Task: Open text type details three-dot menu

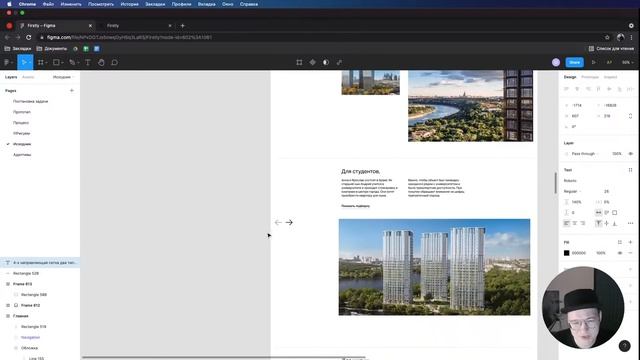Action: (631, 223)
